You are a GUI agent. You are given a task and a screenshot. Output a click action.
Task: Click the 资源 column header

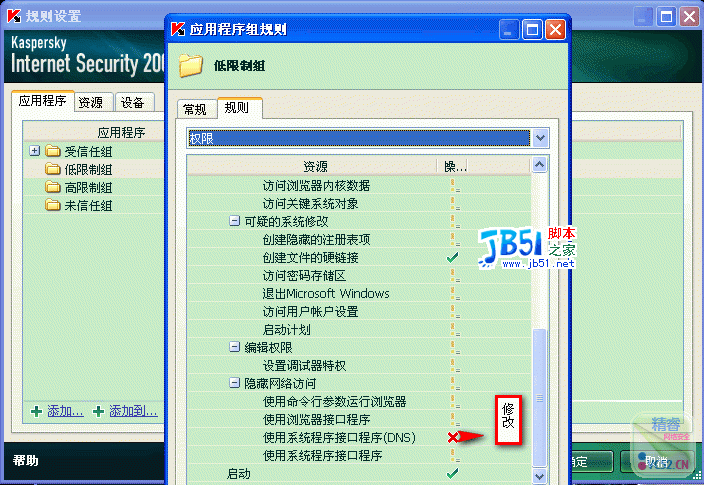pyautogui.click(x=312, y=166)
